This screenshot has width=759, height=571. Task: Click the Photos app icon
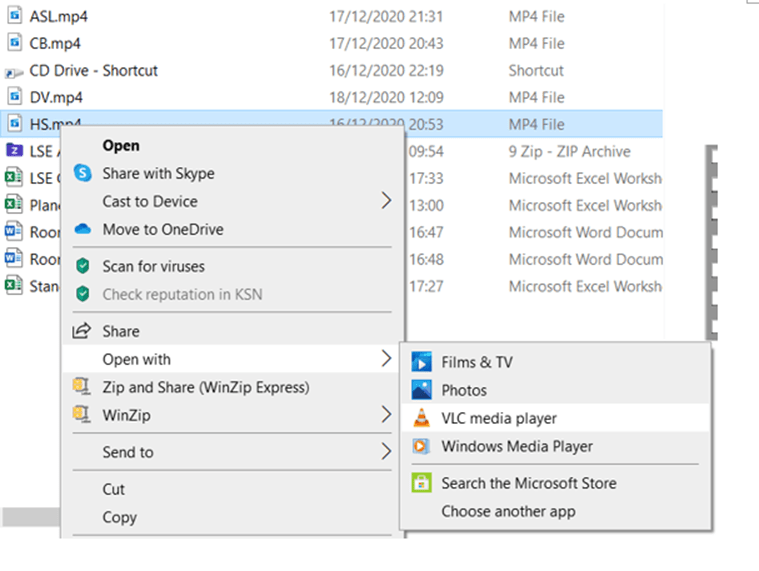422,391
